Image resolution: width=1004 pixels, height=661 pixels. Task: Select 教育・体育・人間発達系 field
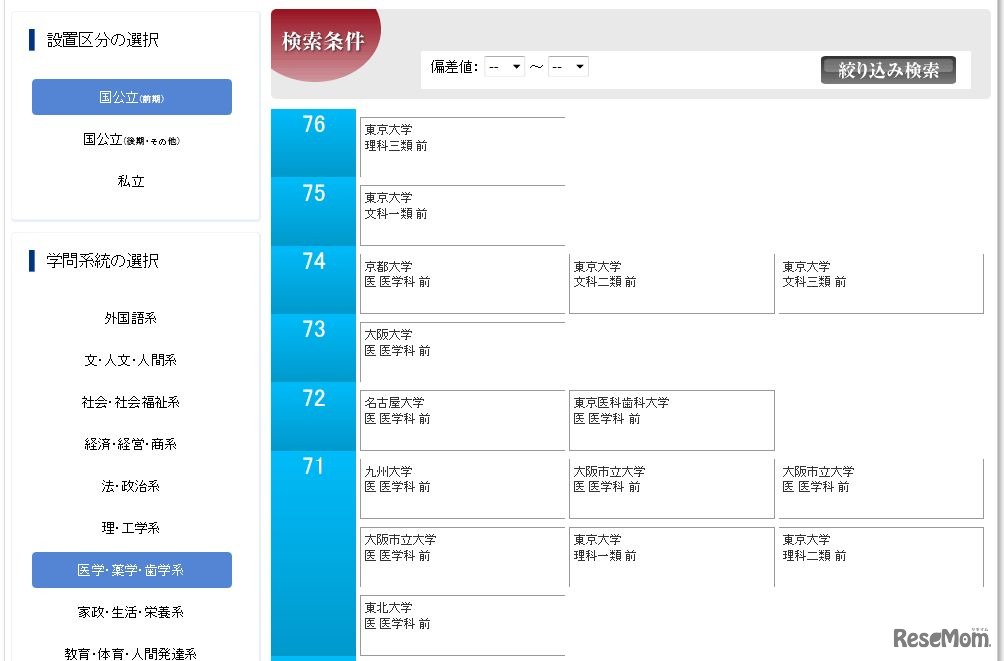[131, 654]
